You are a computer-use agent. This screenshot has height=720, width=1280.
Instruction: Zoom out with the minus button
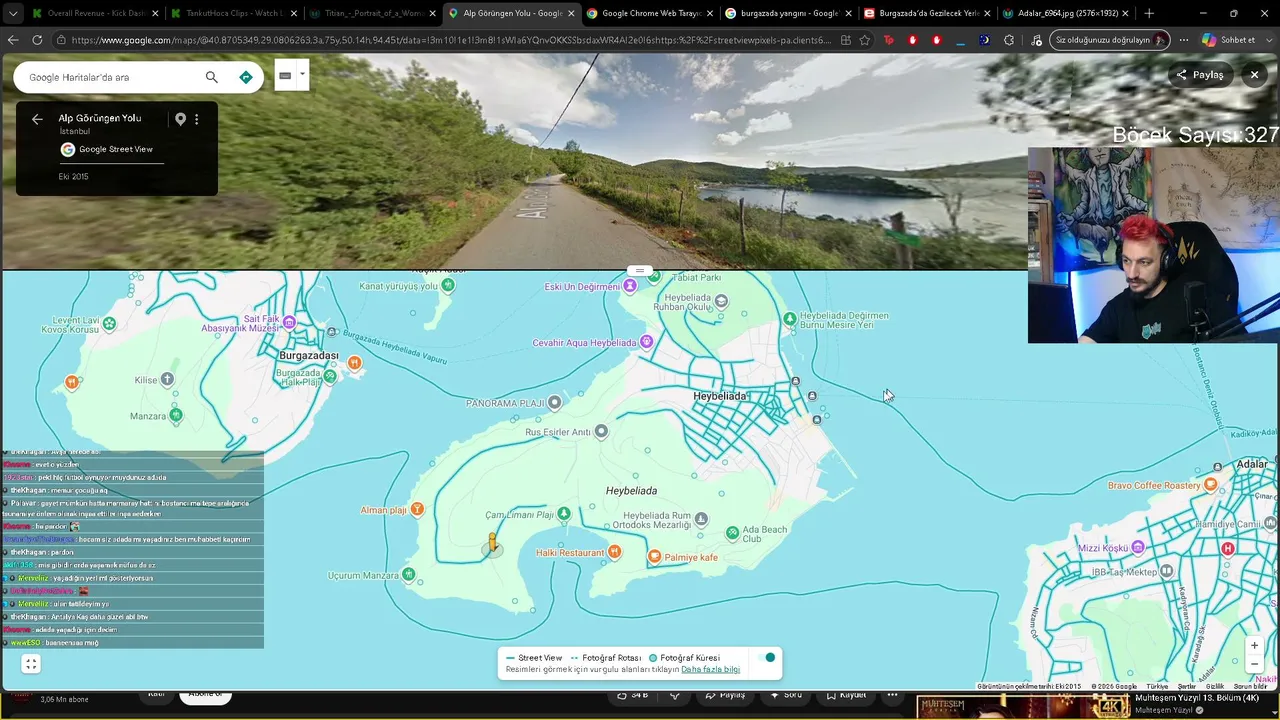[x=1254, y=664]
